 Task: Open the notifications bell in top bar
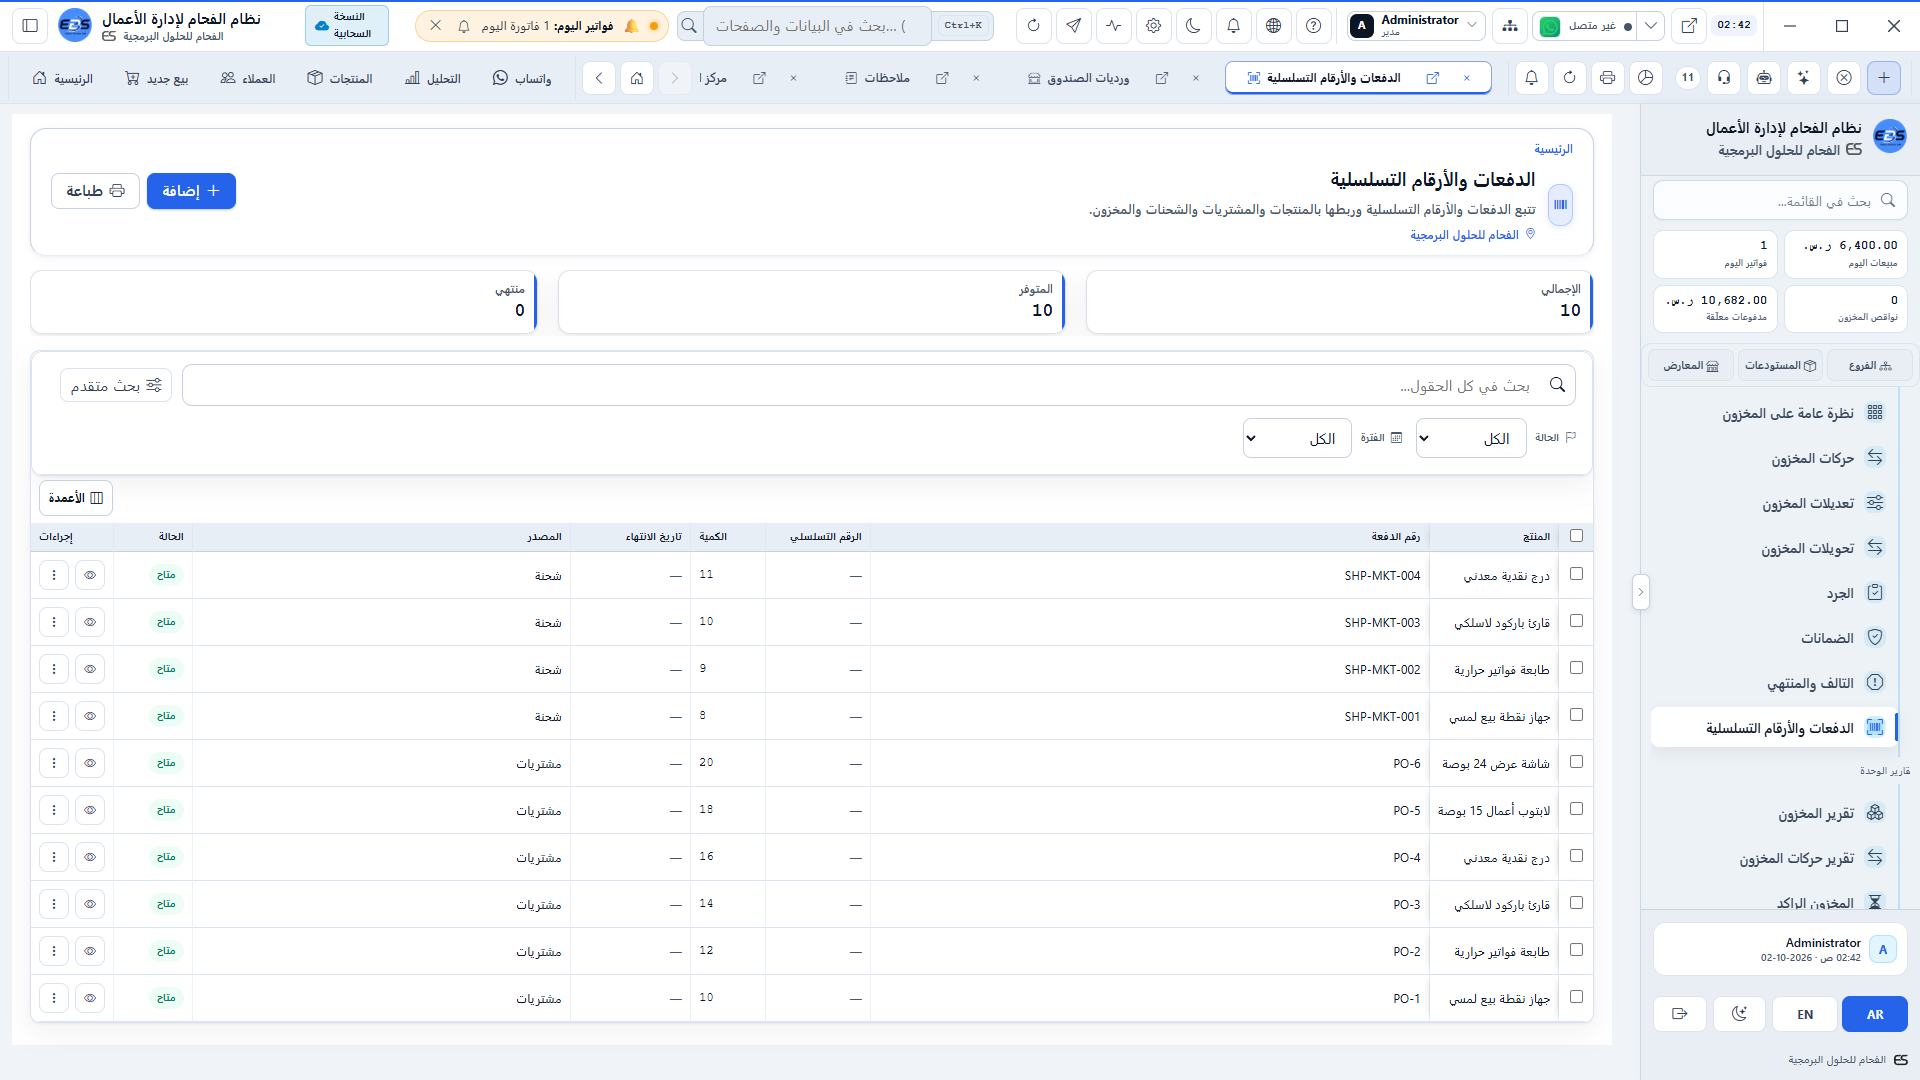tap(1233, 26)
